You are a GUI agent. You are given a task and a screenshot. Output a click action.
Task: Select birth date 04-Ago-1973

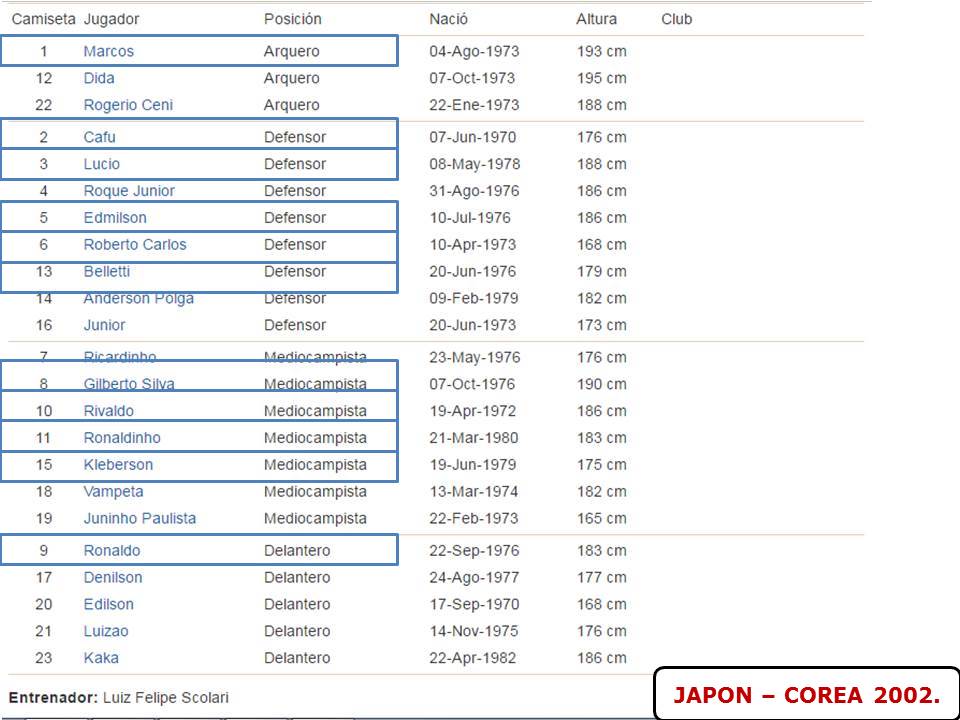coord(474,51)
